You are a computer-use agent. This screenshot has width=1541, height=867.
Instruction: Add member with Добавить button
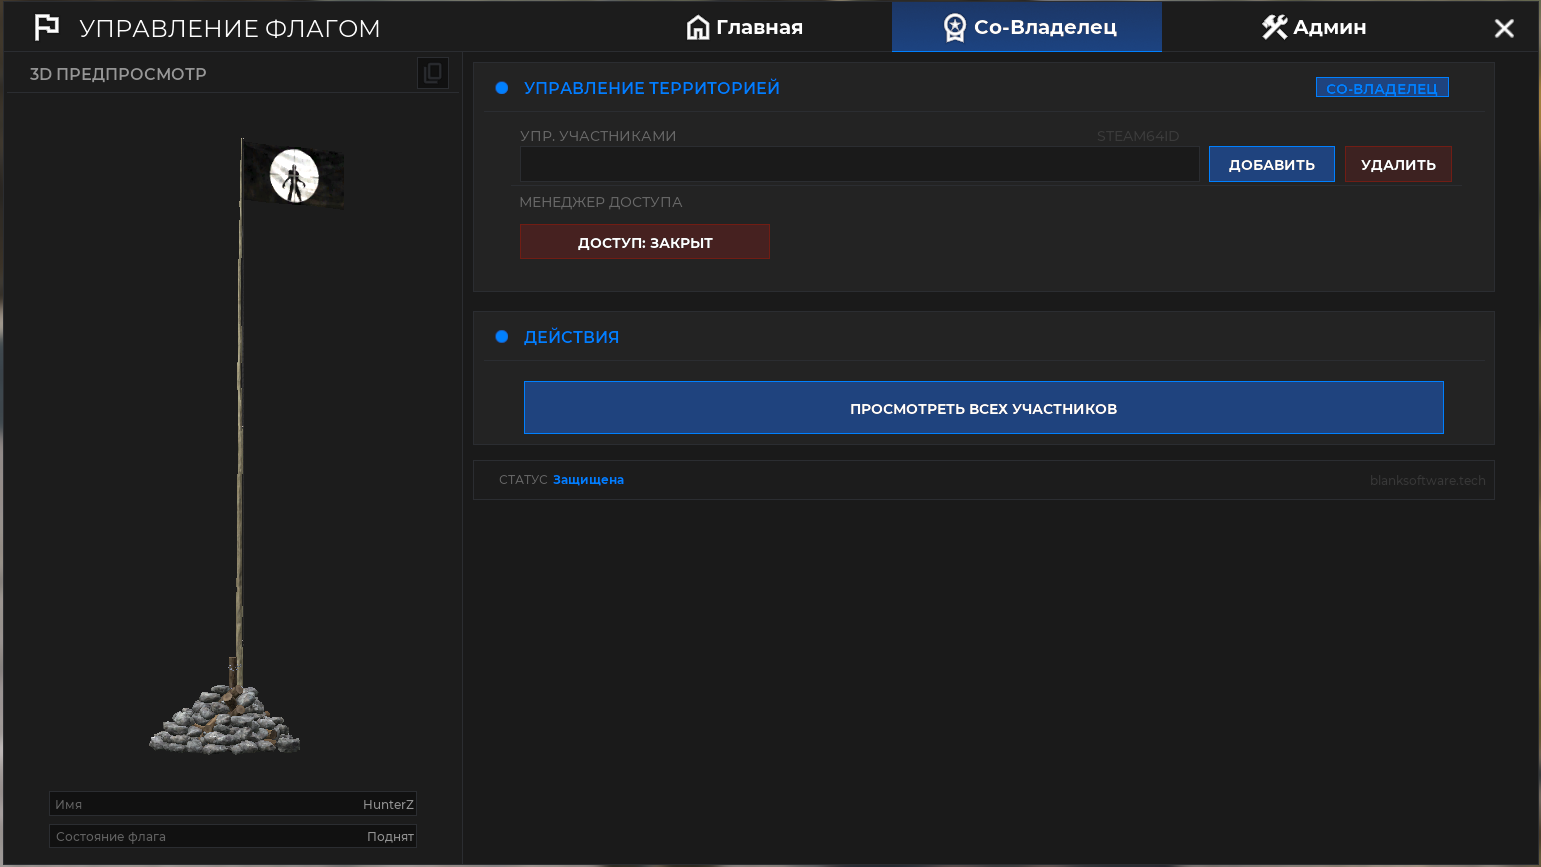(1272, 164)
